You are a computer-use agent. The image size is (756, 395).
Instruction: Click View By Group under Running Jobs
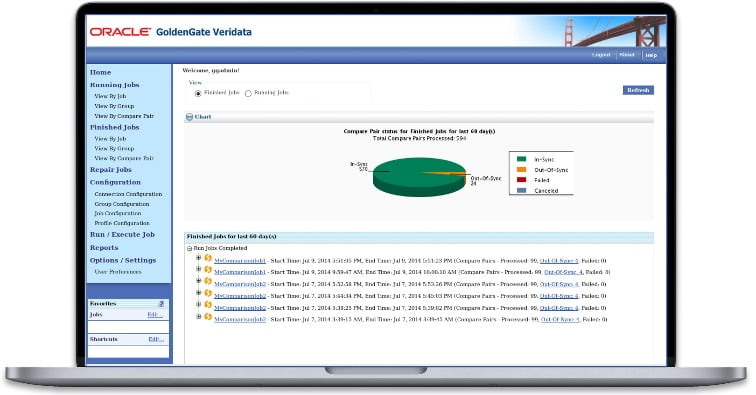(114, 106)
